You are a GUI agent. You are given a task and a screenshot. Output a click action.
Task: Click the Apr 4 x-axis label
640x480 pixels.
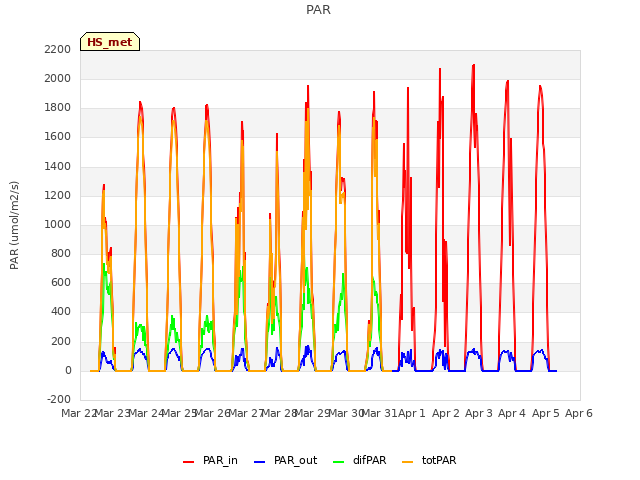512,413
